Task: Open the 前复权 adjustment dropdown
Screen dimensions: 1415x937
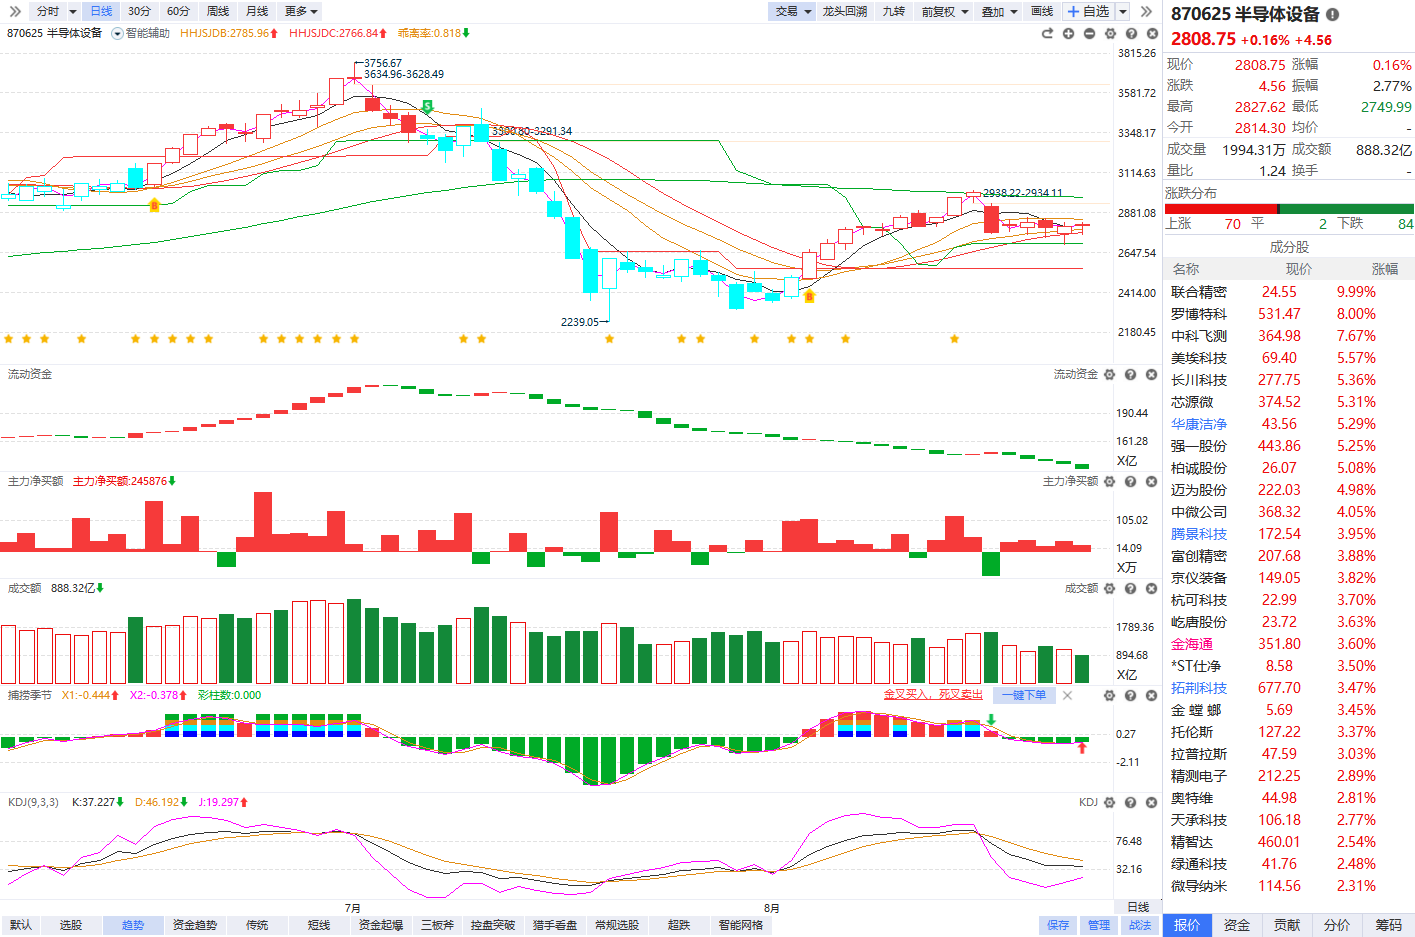Action: pyautogui.click(x=945, y=11)
